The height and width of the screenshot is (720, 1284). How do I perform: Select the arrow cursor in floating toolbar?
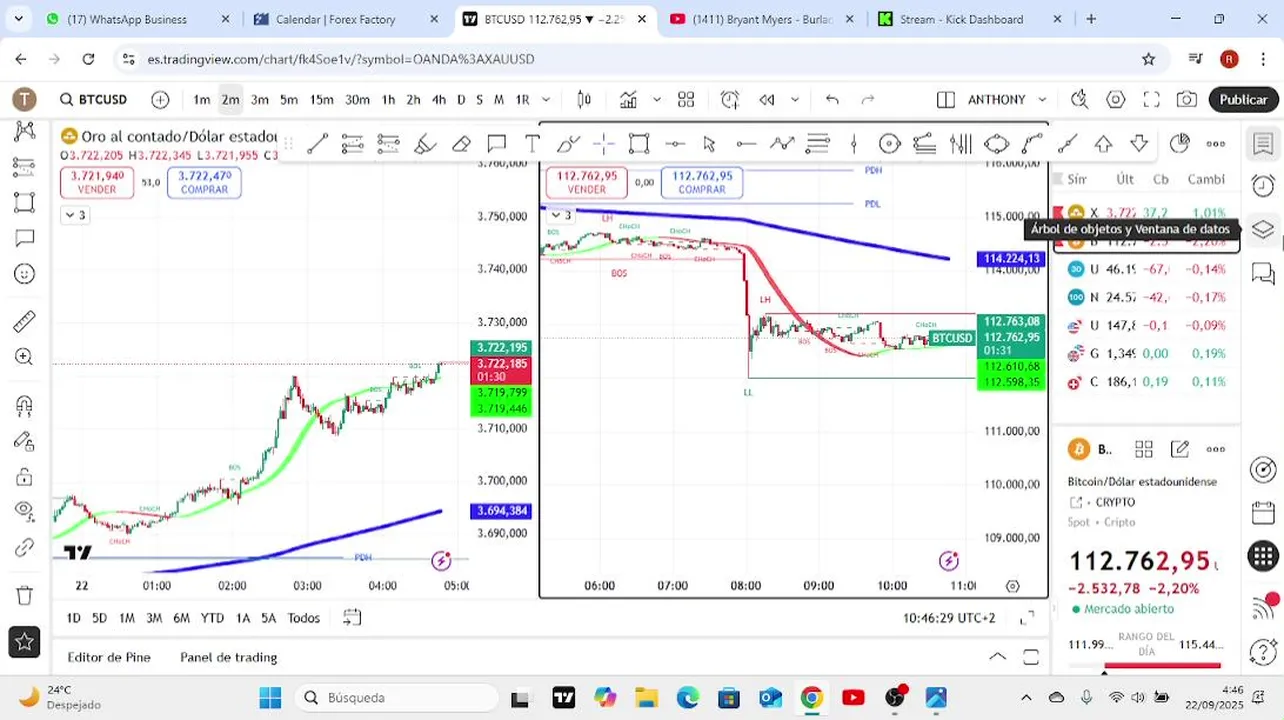(x=710, y=144)
